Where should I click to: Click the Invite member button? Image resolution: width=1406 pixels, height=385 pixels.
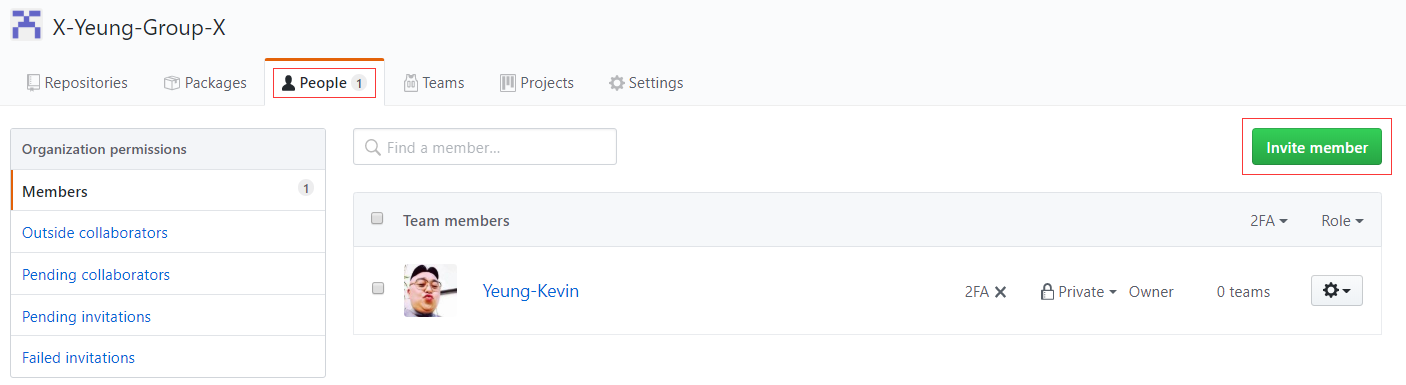point(1317,147)
